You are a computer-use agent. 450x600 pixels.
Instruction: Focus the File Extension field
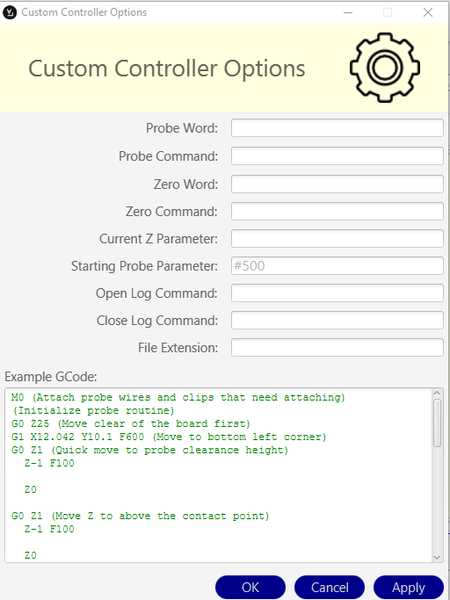337,347
